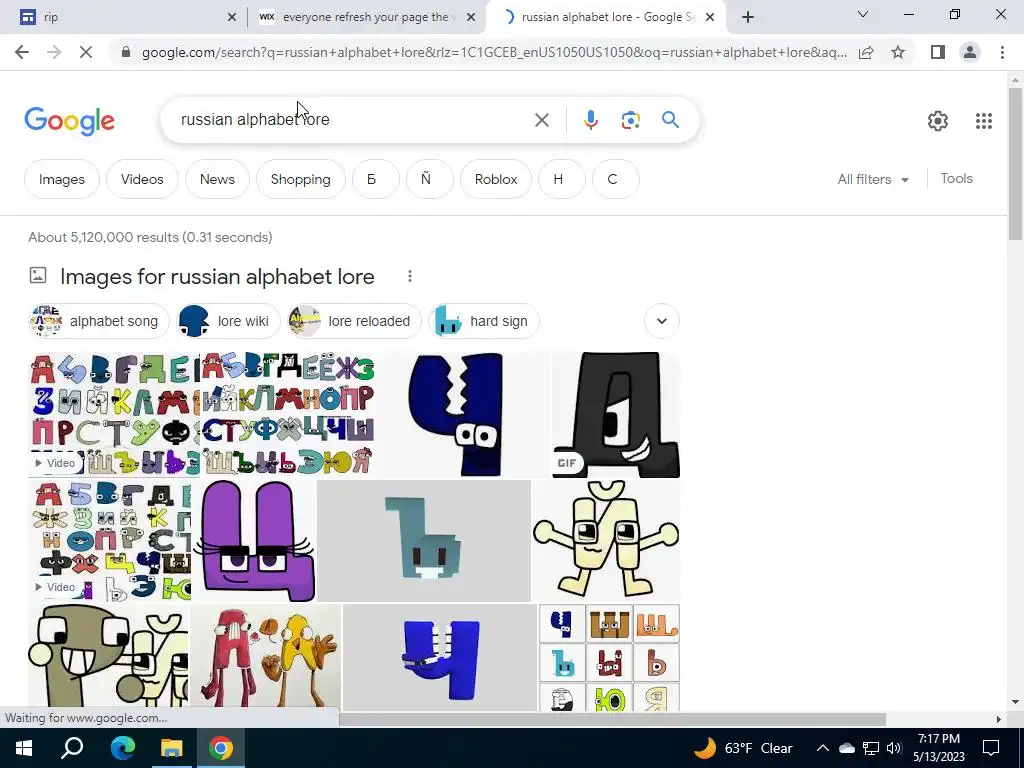Stop loading the page
The width and height of the screenshot is (1024, 768).
(86, 52)
